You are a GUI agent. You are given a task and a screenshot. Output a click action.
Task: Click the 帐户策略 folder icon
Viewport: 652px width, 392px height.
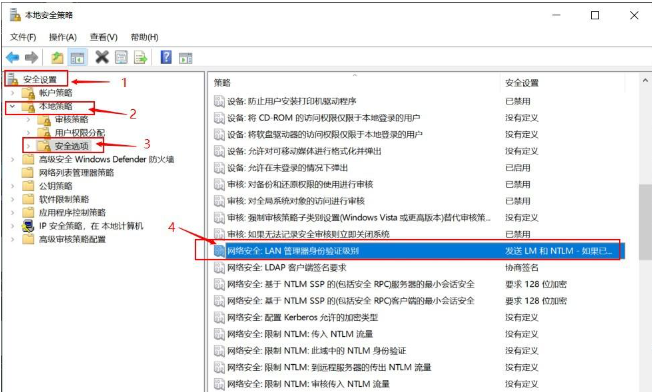click(x=29, y=93)
